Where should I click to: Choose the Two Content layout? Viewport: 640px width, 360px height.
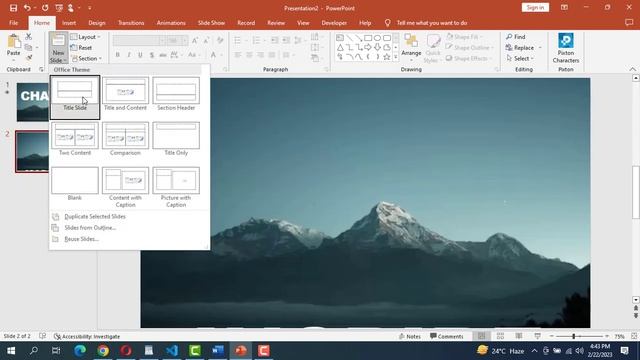coord(75,139)
